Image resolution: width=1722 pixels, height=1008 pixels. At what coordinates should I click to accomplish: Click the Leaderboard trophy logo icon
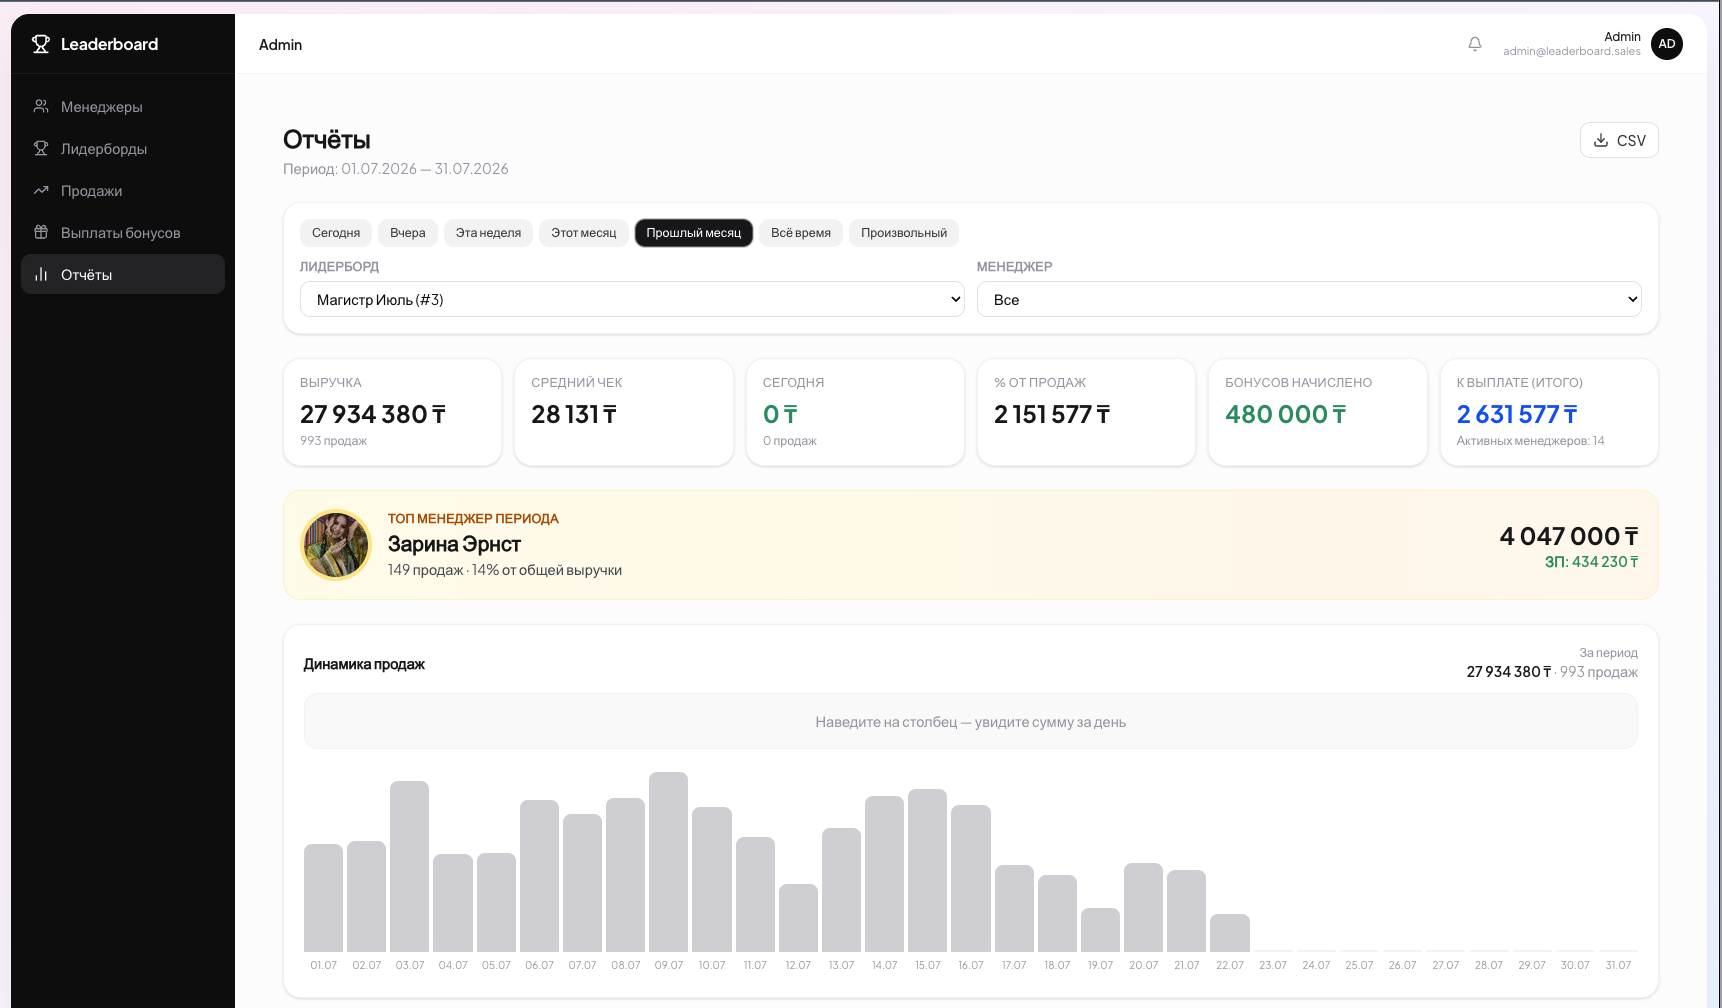coord(41,44)
